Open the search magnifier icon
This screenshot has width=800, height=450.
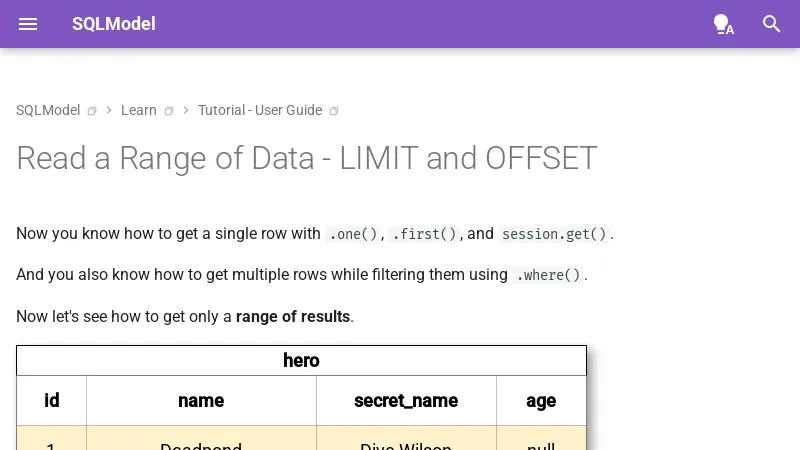point(771,24)
